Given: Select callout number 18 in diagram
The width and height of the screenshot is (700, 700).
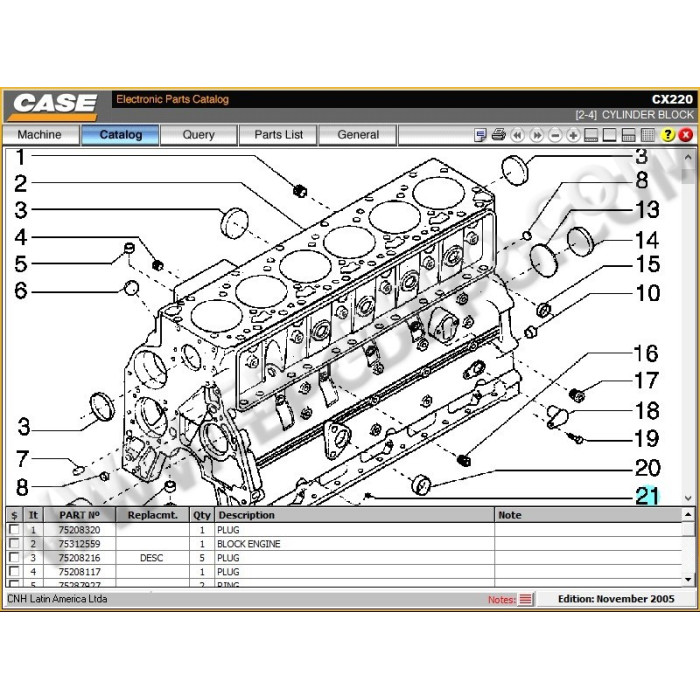Looking at the screenshot, I should (647, 411).
